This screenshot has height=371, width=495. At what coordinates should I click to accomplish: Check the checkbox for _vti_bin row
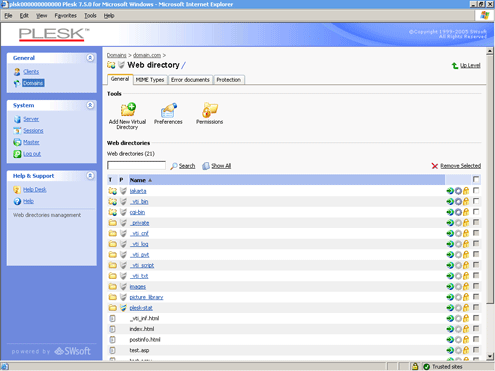pyautogui.click(x=476, y=201)
